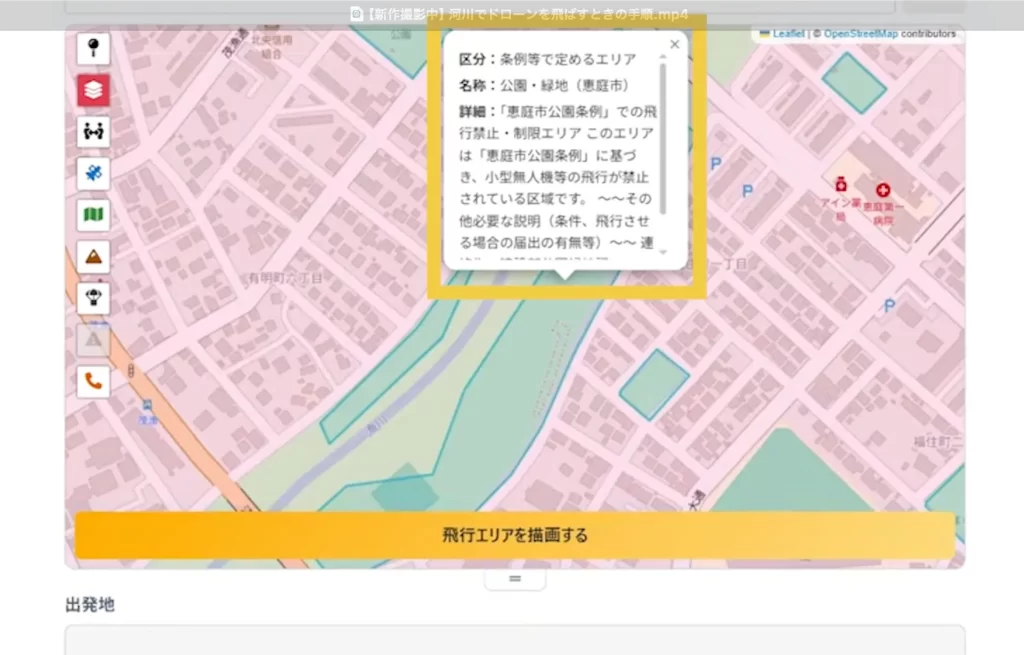Click the アイン薬局 pharmacy marker
1024x655 pixels.
[x=840, y=185]
